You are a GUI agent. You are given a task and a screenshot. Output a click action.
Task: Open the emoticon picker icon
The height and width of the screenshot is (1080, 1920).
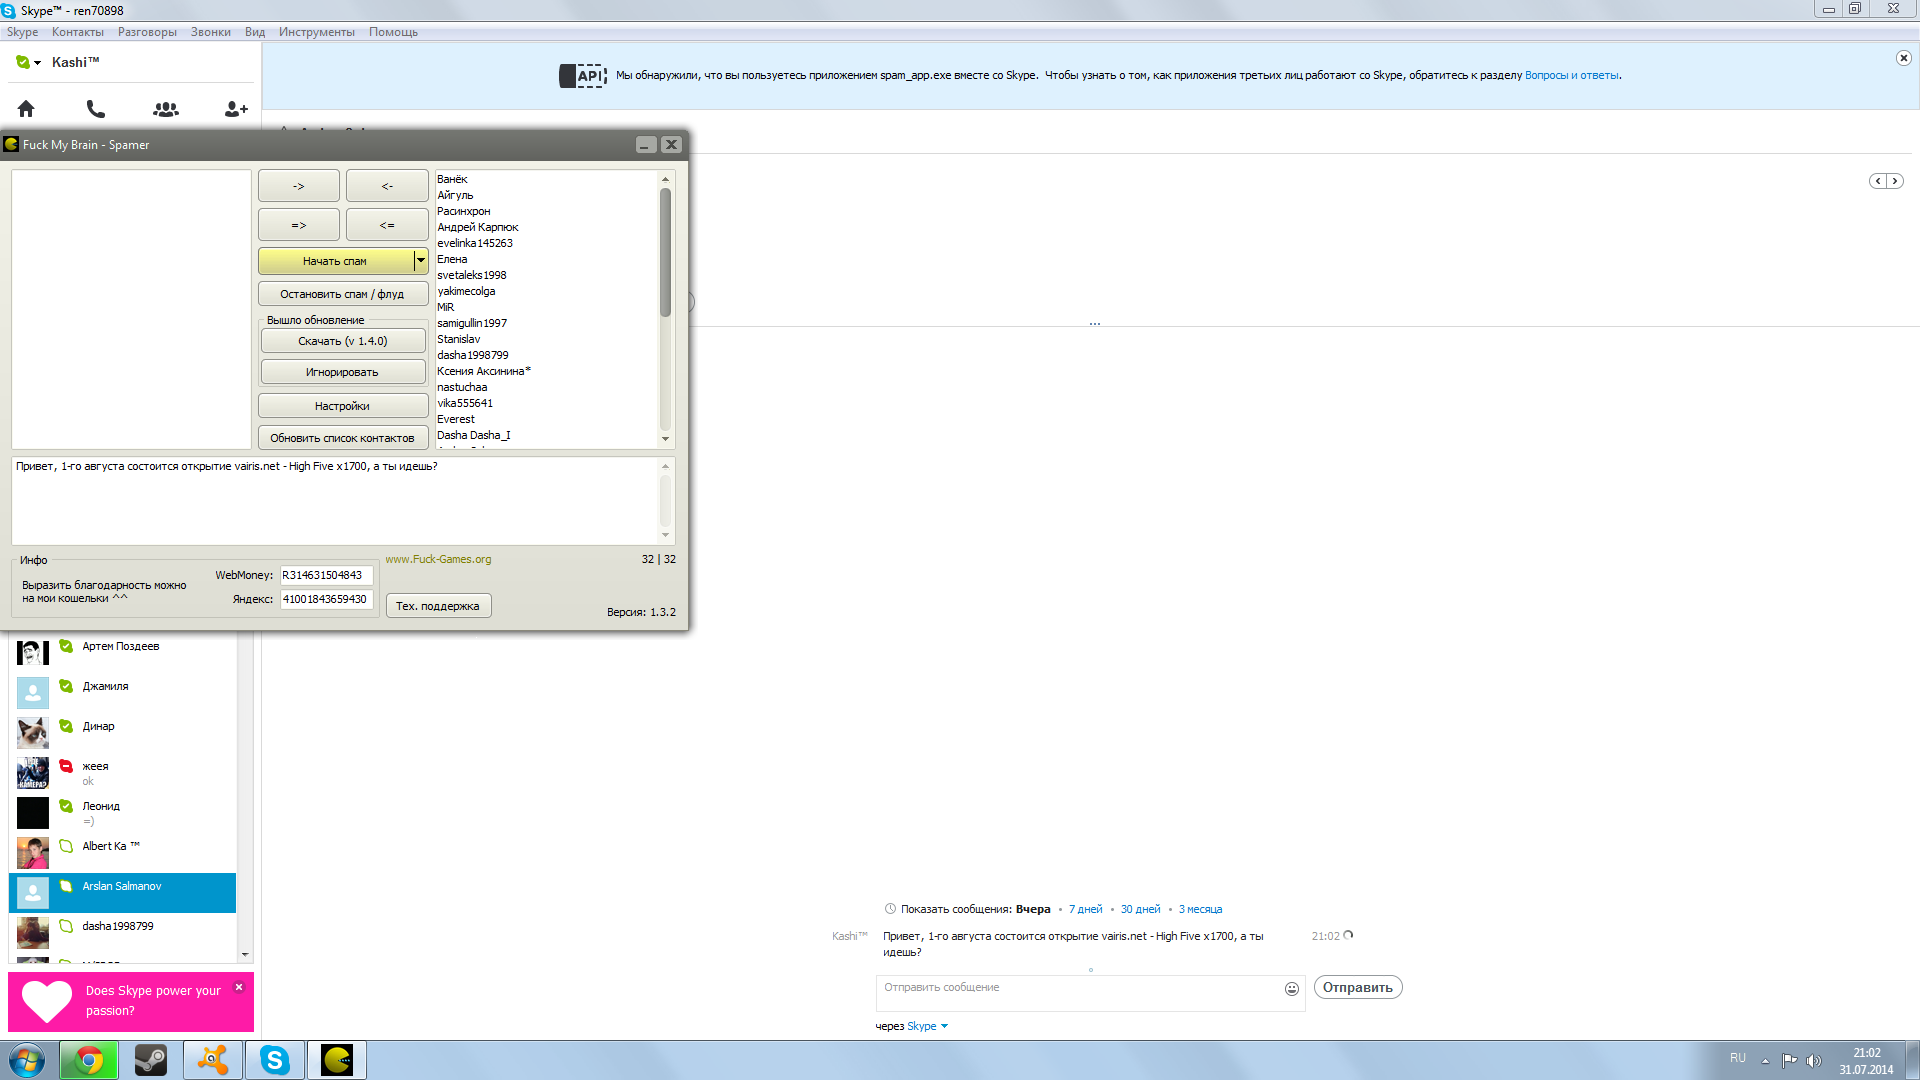pos(1292,989)
